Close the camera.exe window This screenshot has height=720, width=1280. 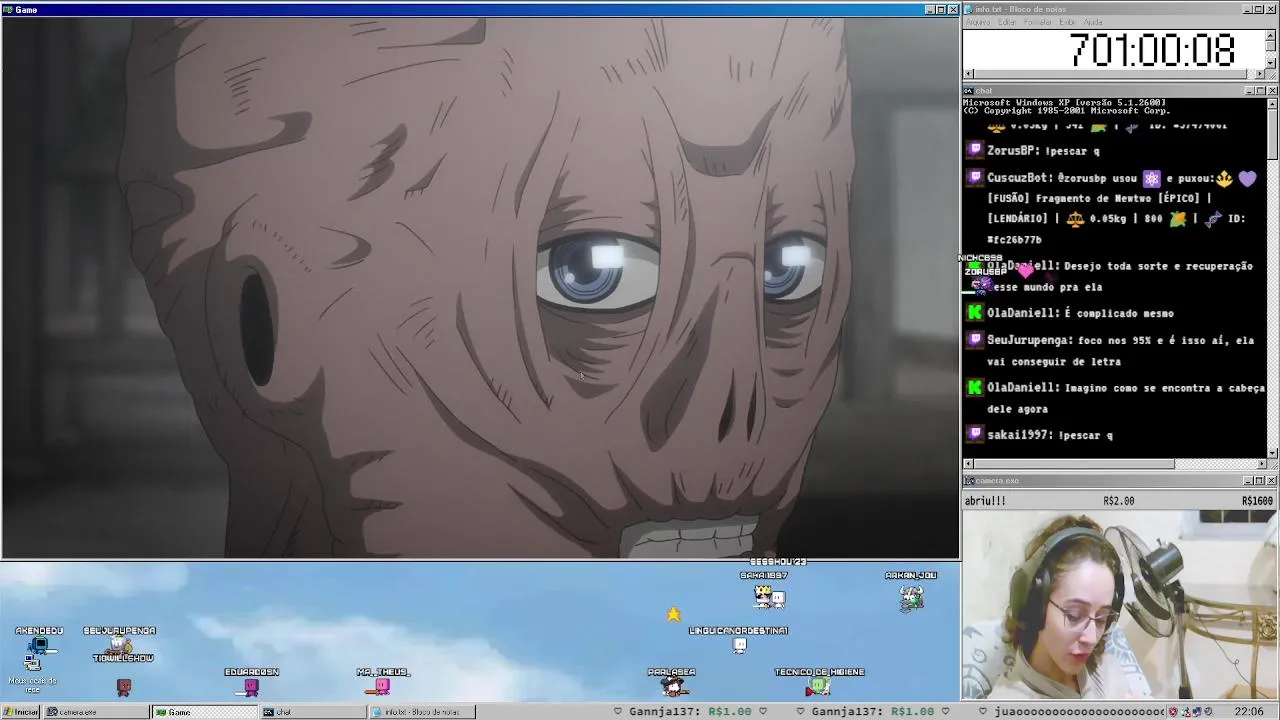tap(1272, 480)
